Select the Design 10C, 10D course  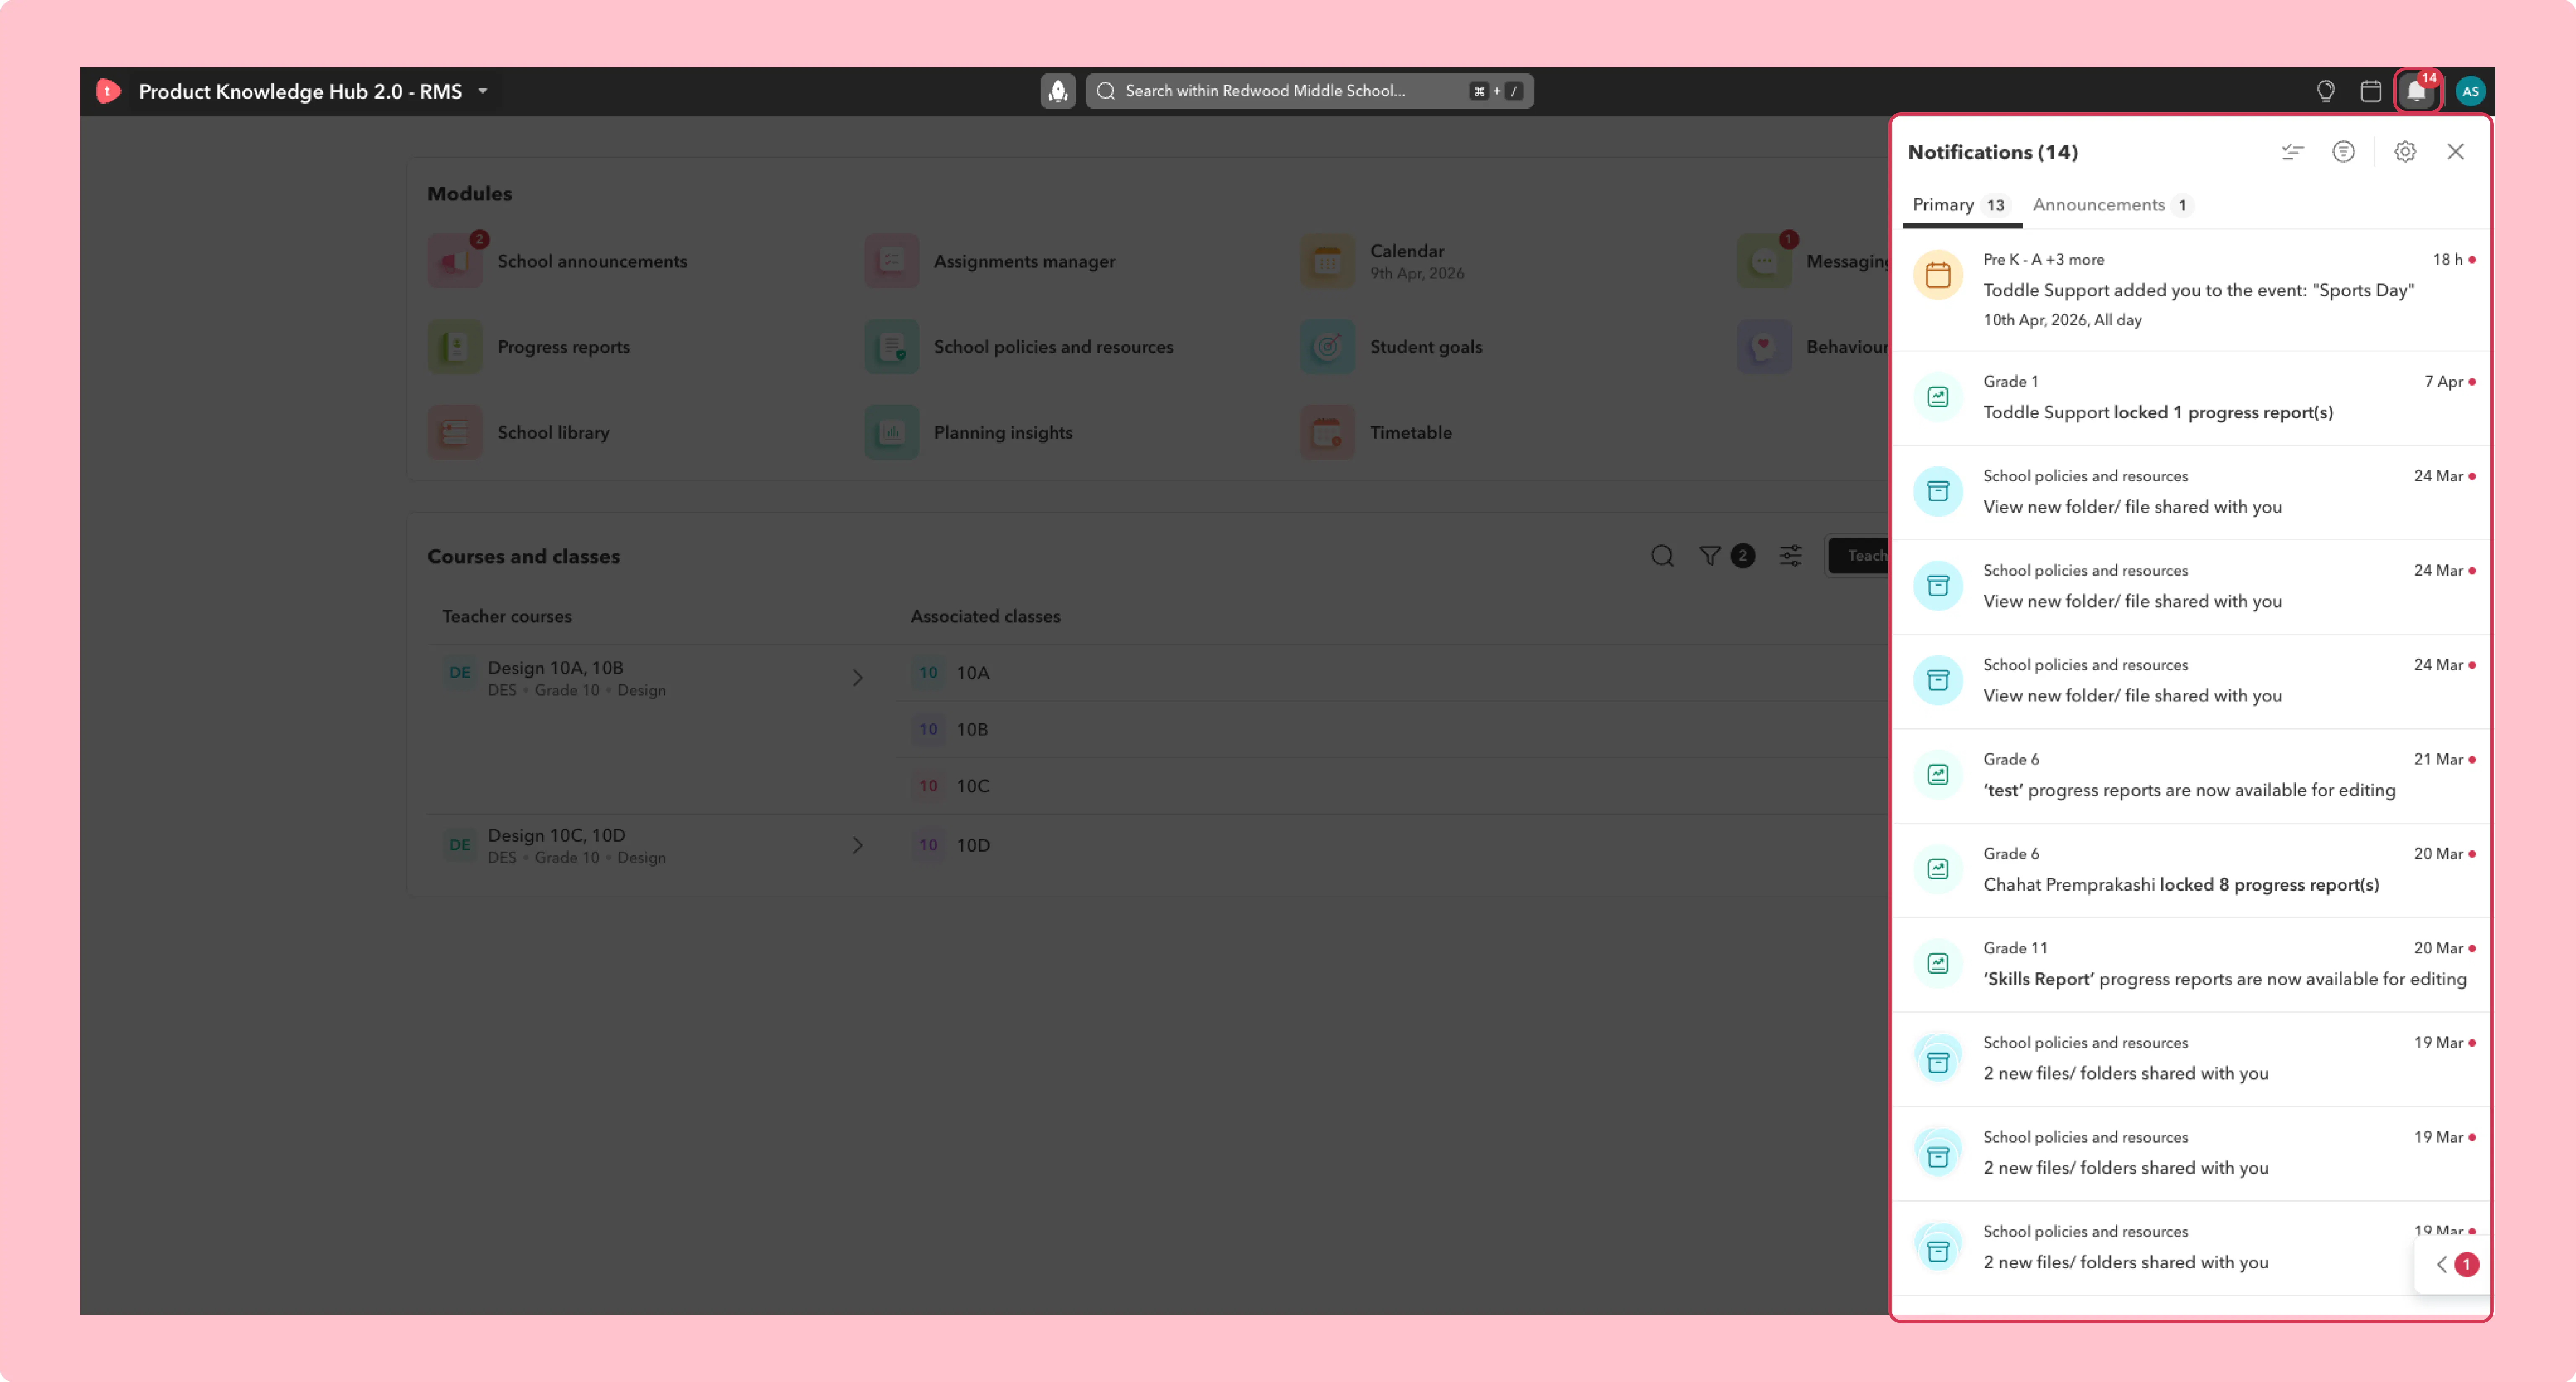[655, 846]
